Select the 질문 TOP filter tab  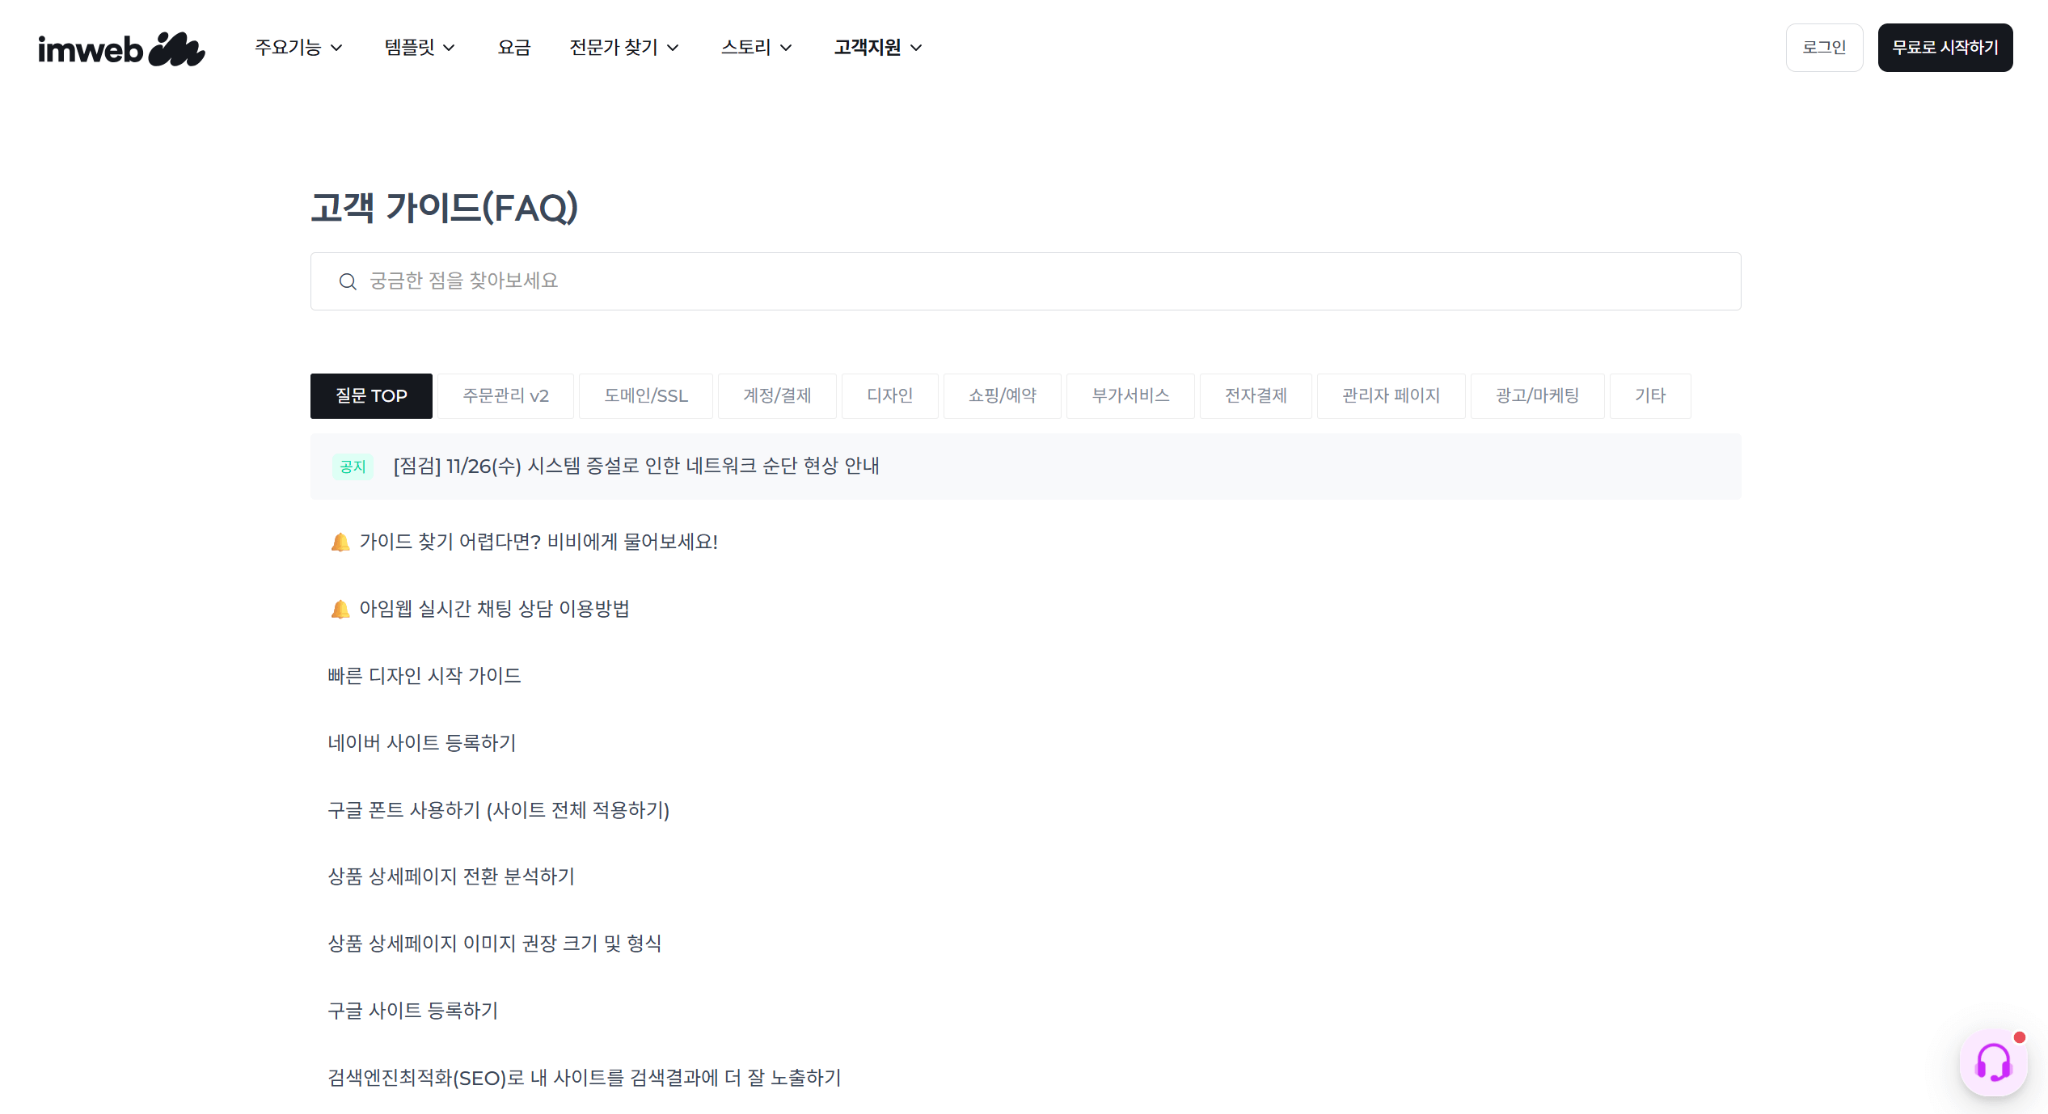(x=371, y=395)
